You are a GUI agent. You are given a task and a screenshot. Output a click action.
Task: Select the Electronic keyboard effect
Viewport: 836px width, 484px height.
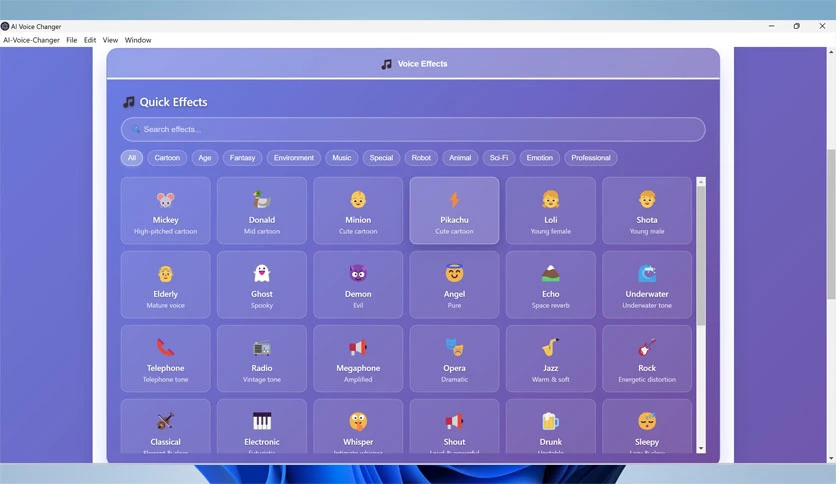pyautogui.click(x=262, y=426)
